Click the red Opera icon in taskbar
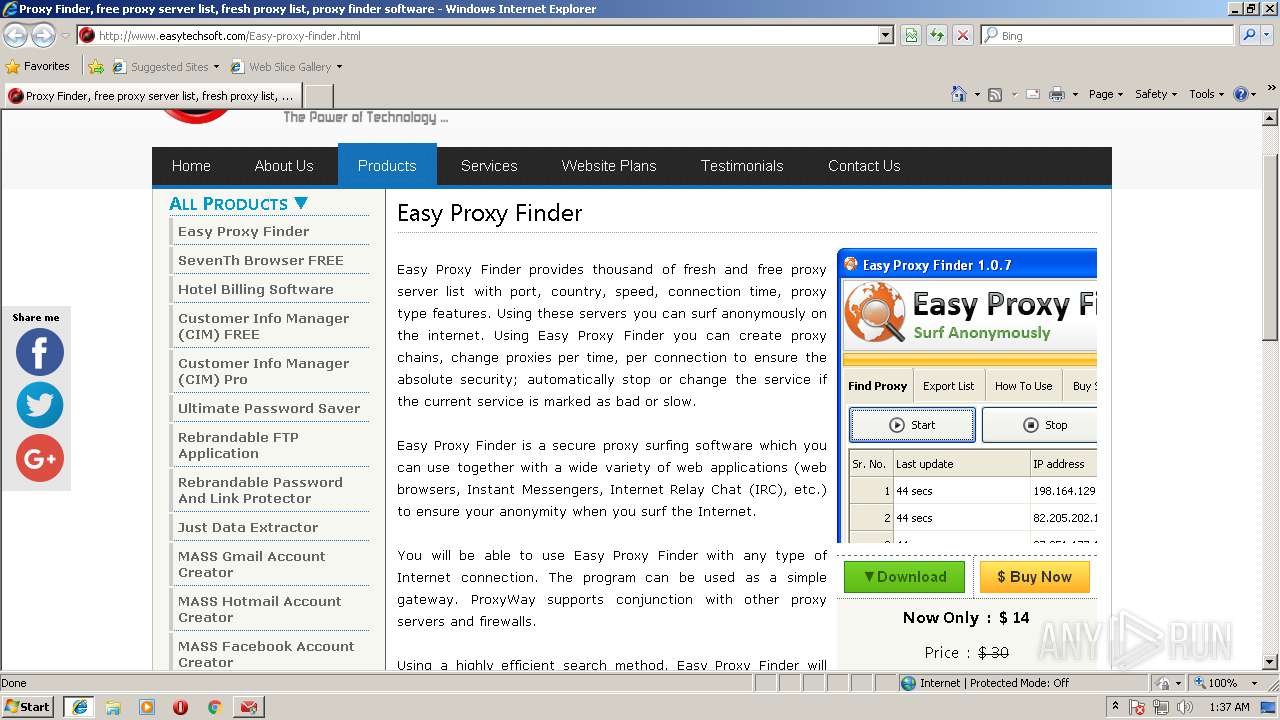Image resolution: width=1280 pixels, height=720 pixels. (x=180, y=707)
